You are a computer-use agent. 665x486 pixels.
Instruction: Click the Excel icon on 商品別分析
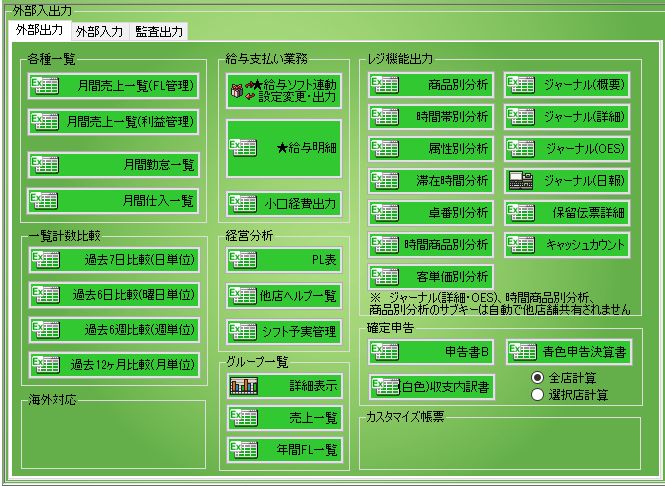(x=385, y=85)
